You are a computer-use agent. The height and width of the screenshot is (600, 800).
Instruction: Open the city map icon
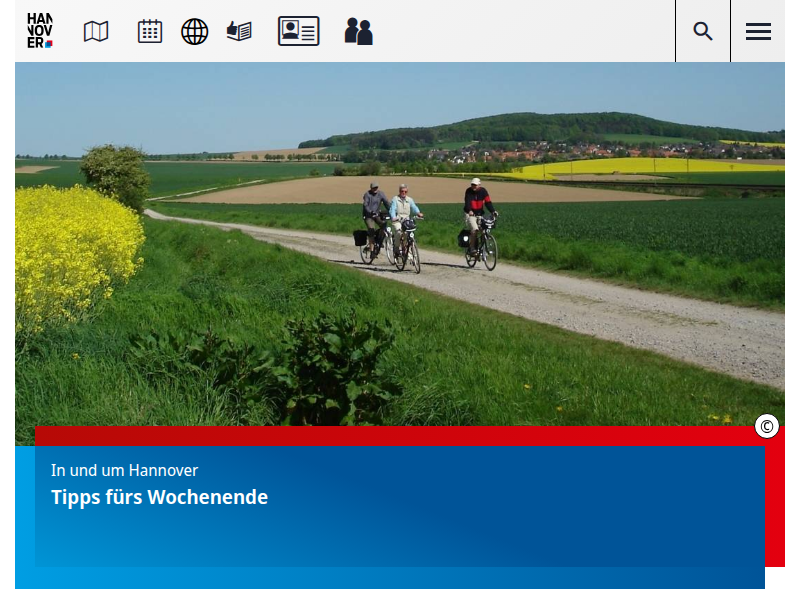96,31
